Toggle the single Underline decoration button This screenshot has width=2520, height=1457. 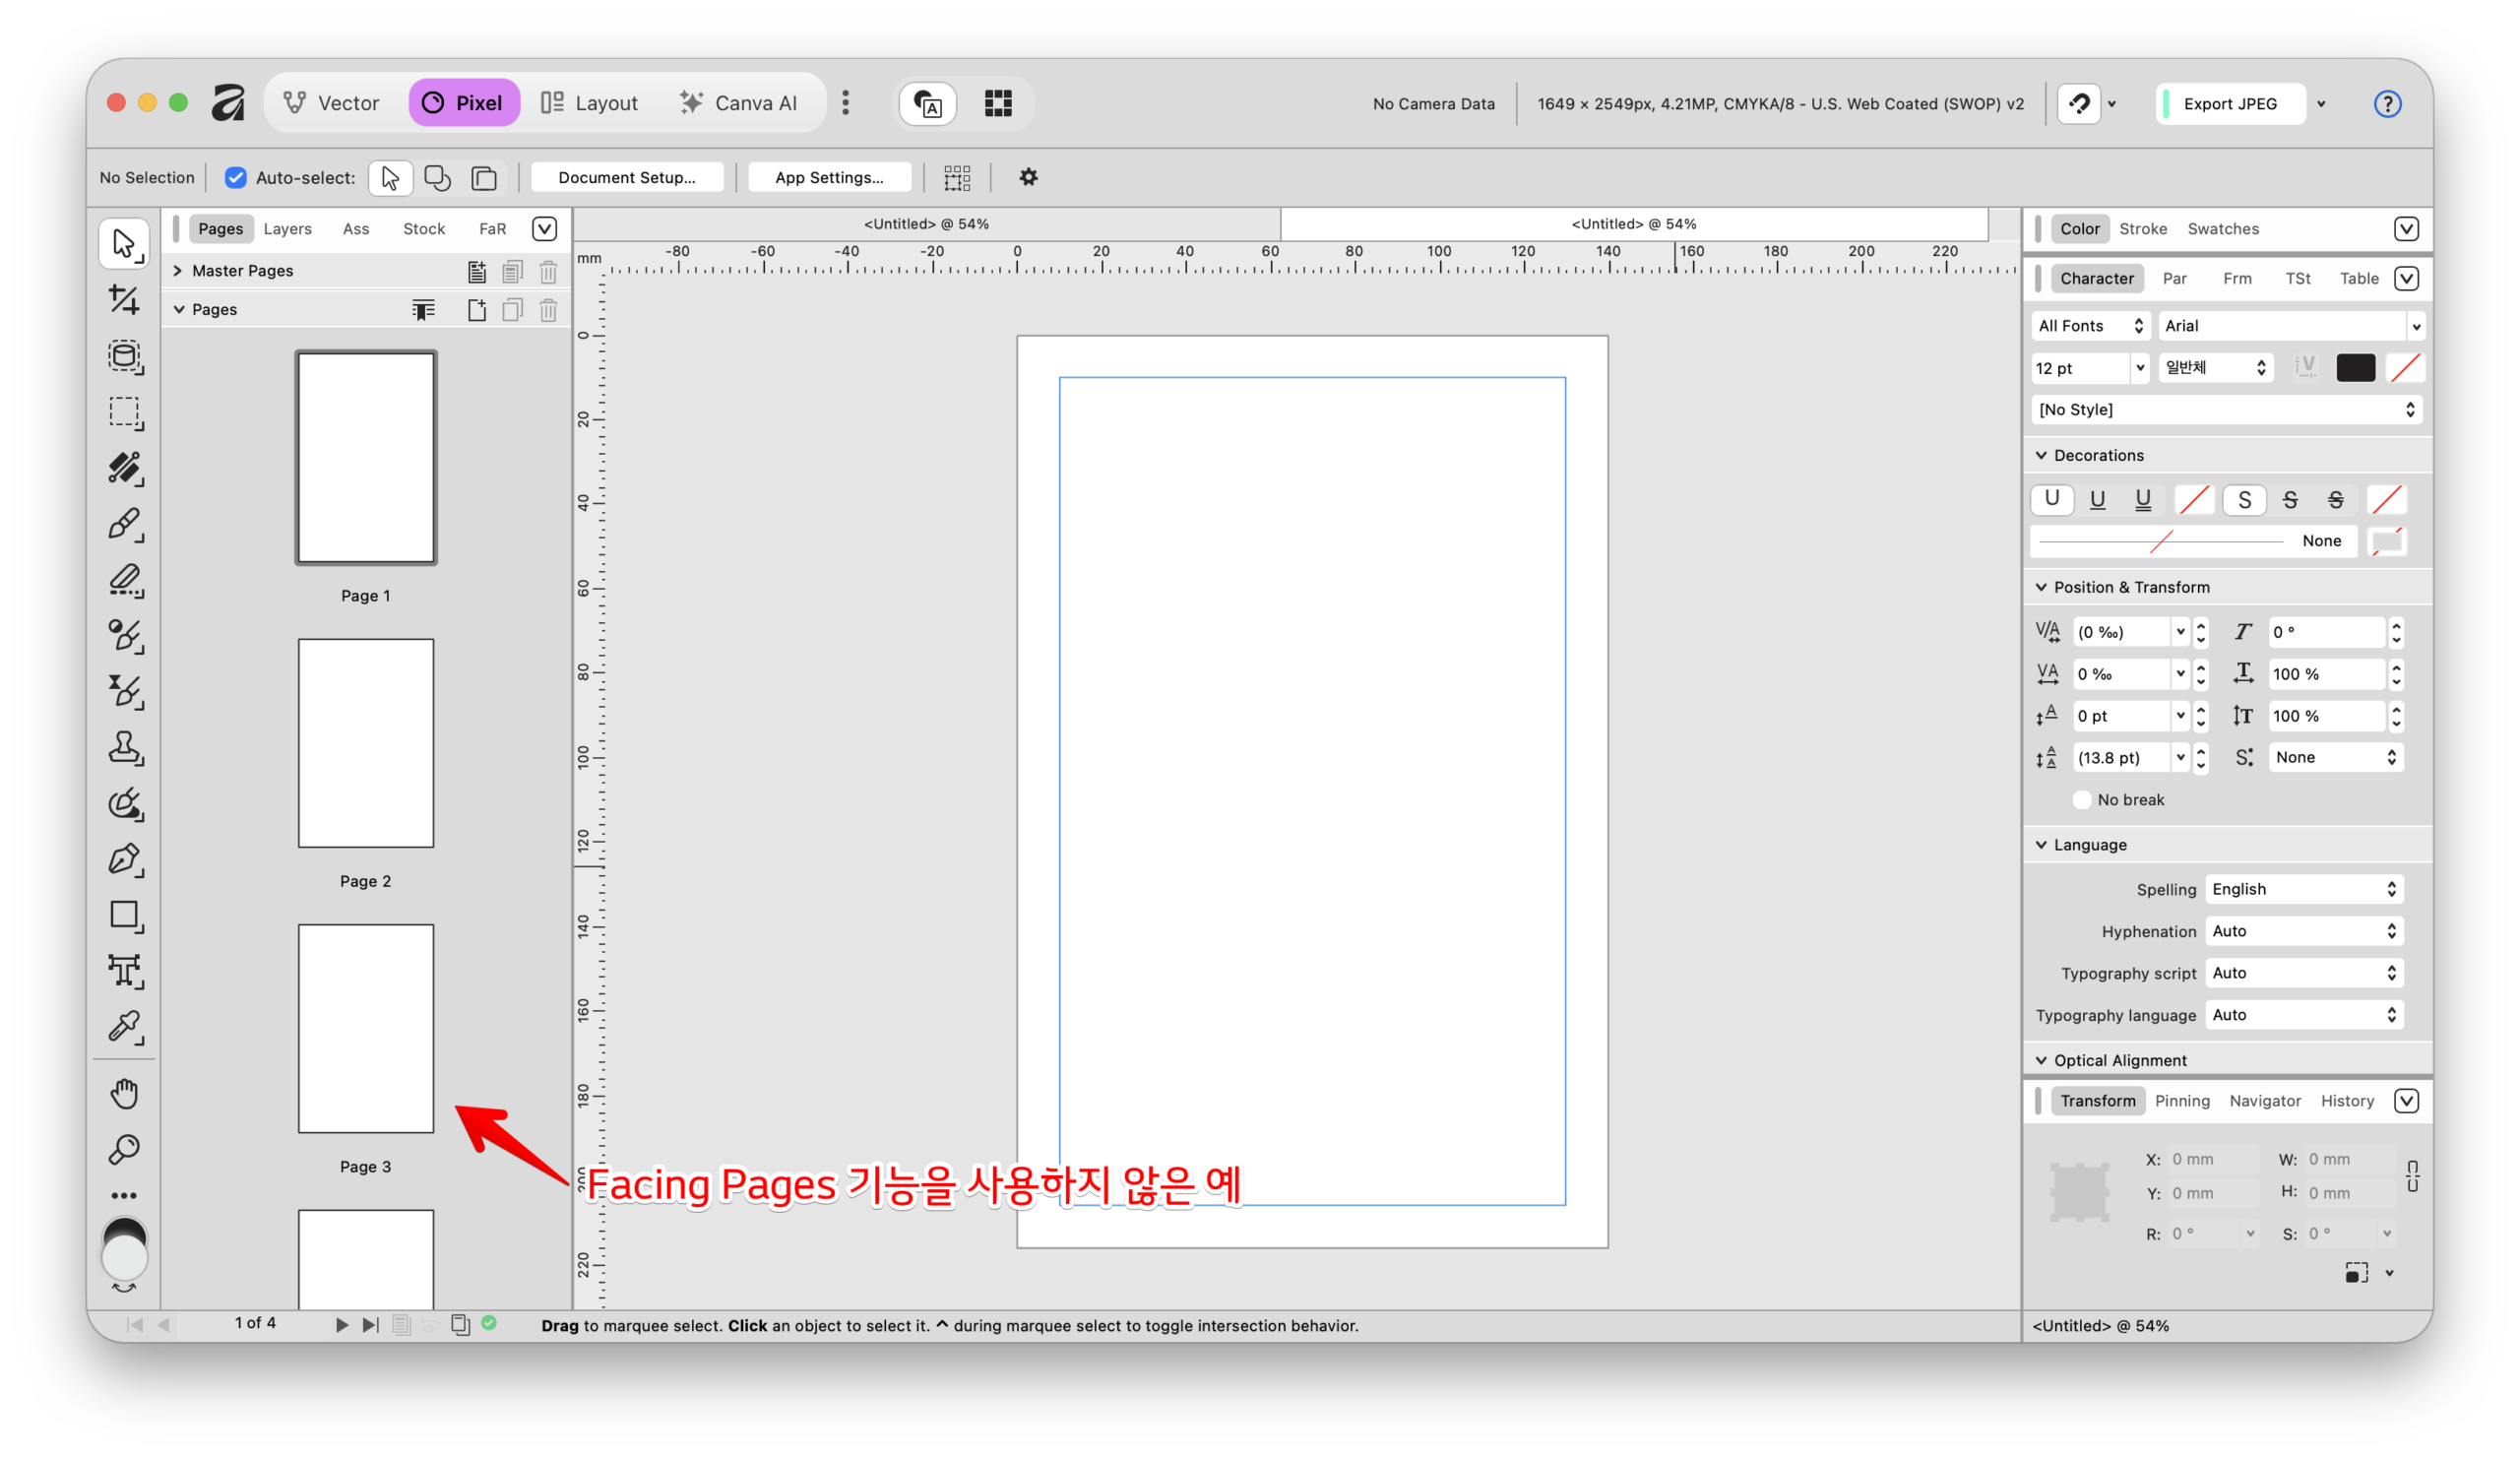pyautogui.click(x=2097, y=499)
